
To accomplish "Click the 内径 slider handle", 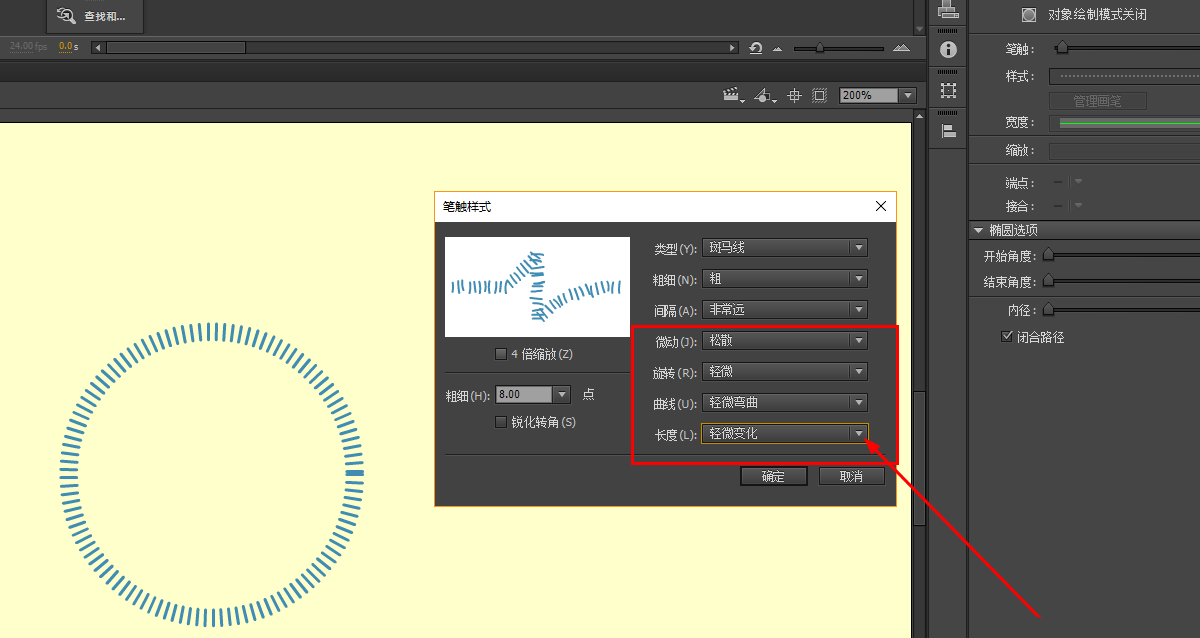I will click(1048, 310).
